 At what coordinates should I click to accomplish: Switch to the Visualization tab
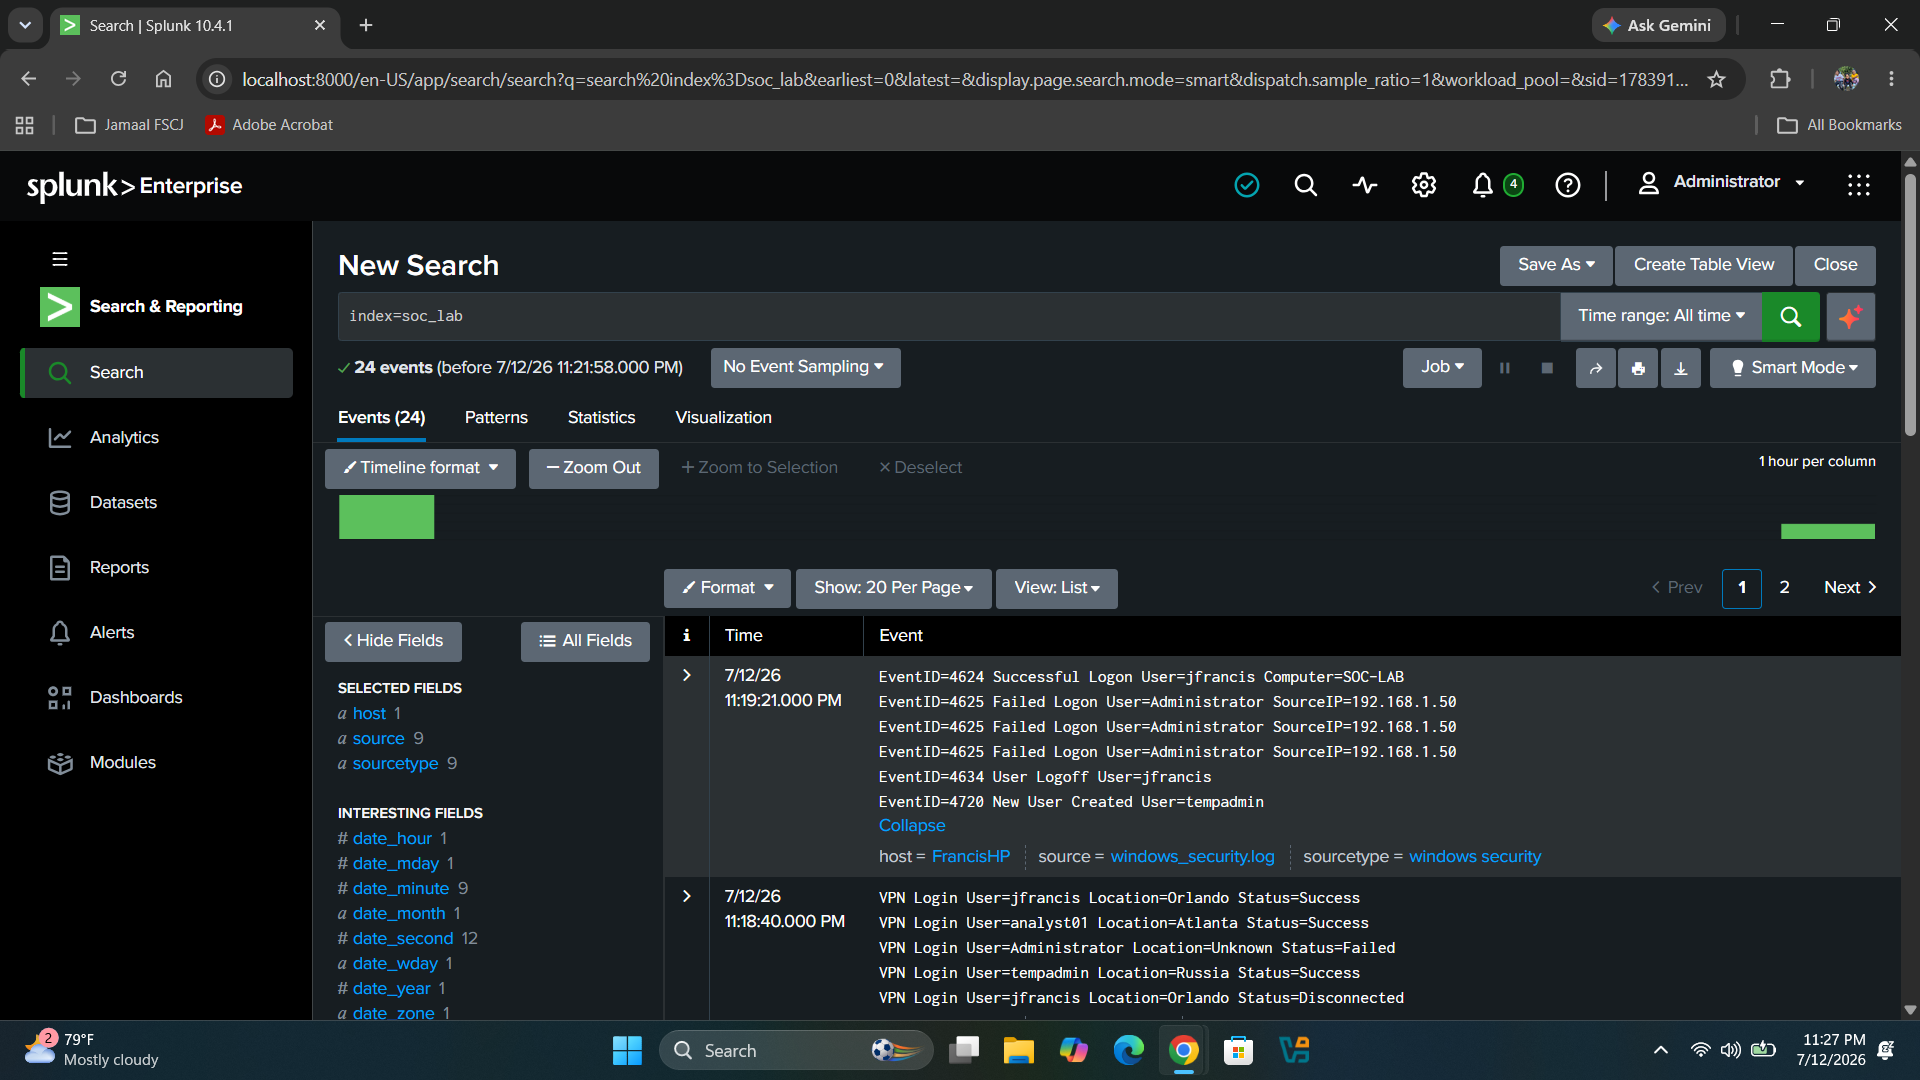(x=723, y=417)
